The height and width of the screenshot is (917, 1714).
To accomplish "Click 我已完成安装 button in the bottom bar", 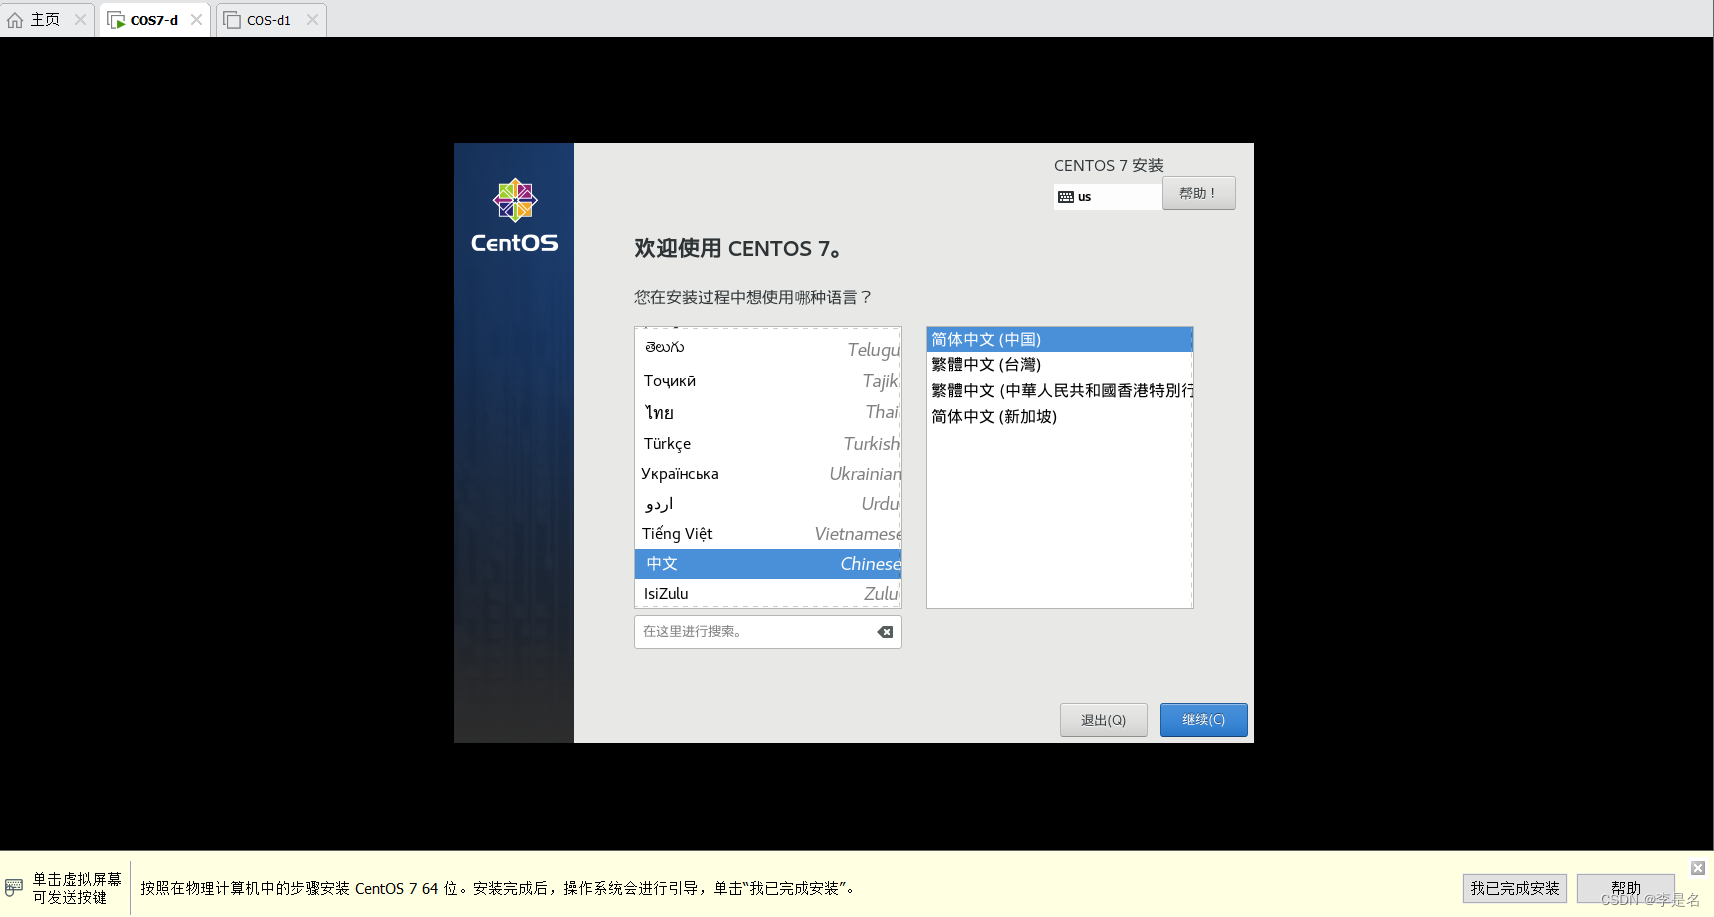I will 1514,888.
